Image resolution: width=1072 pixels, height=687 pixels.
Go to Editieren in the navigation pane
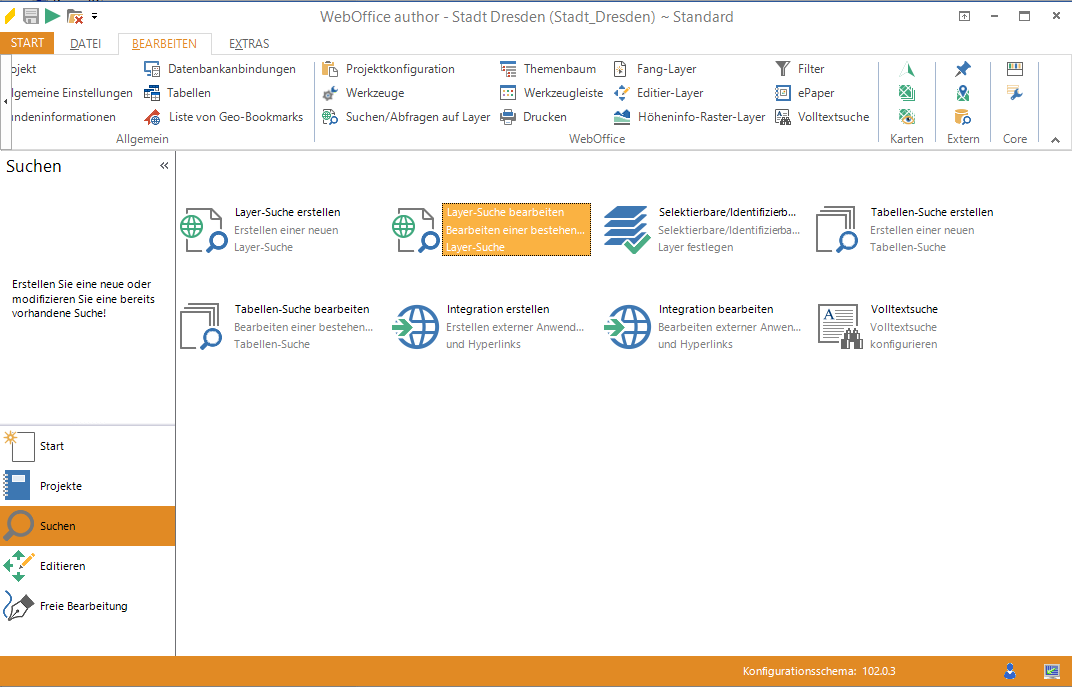tap(62, 566)
